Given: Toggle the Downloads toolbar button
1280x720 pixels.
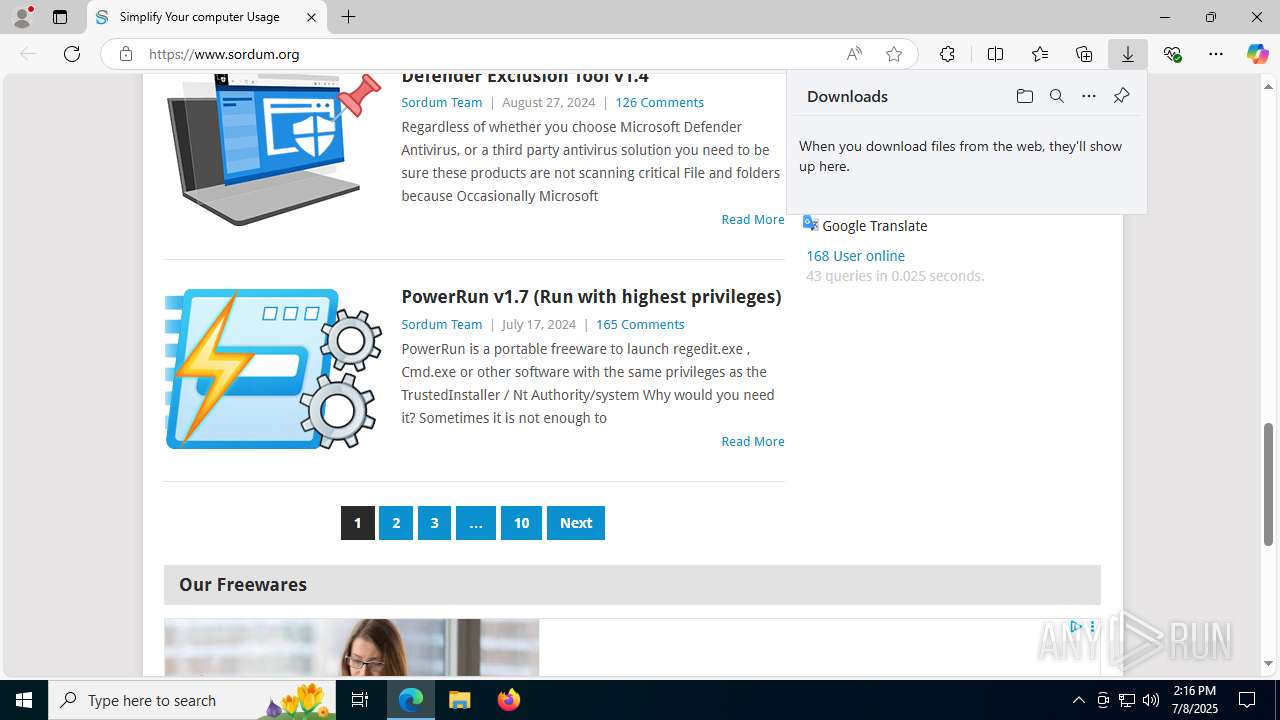Looking at the screenshot, I should tap(1128, 54).
